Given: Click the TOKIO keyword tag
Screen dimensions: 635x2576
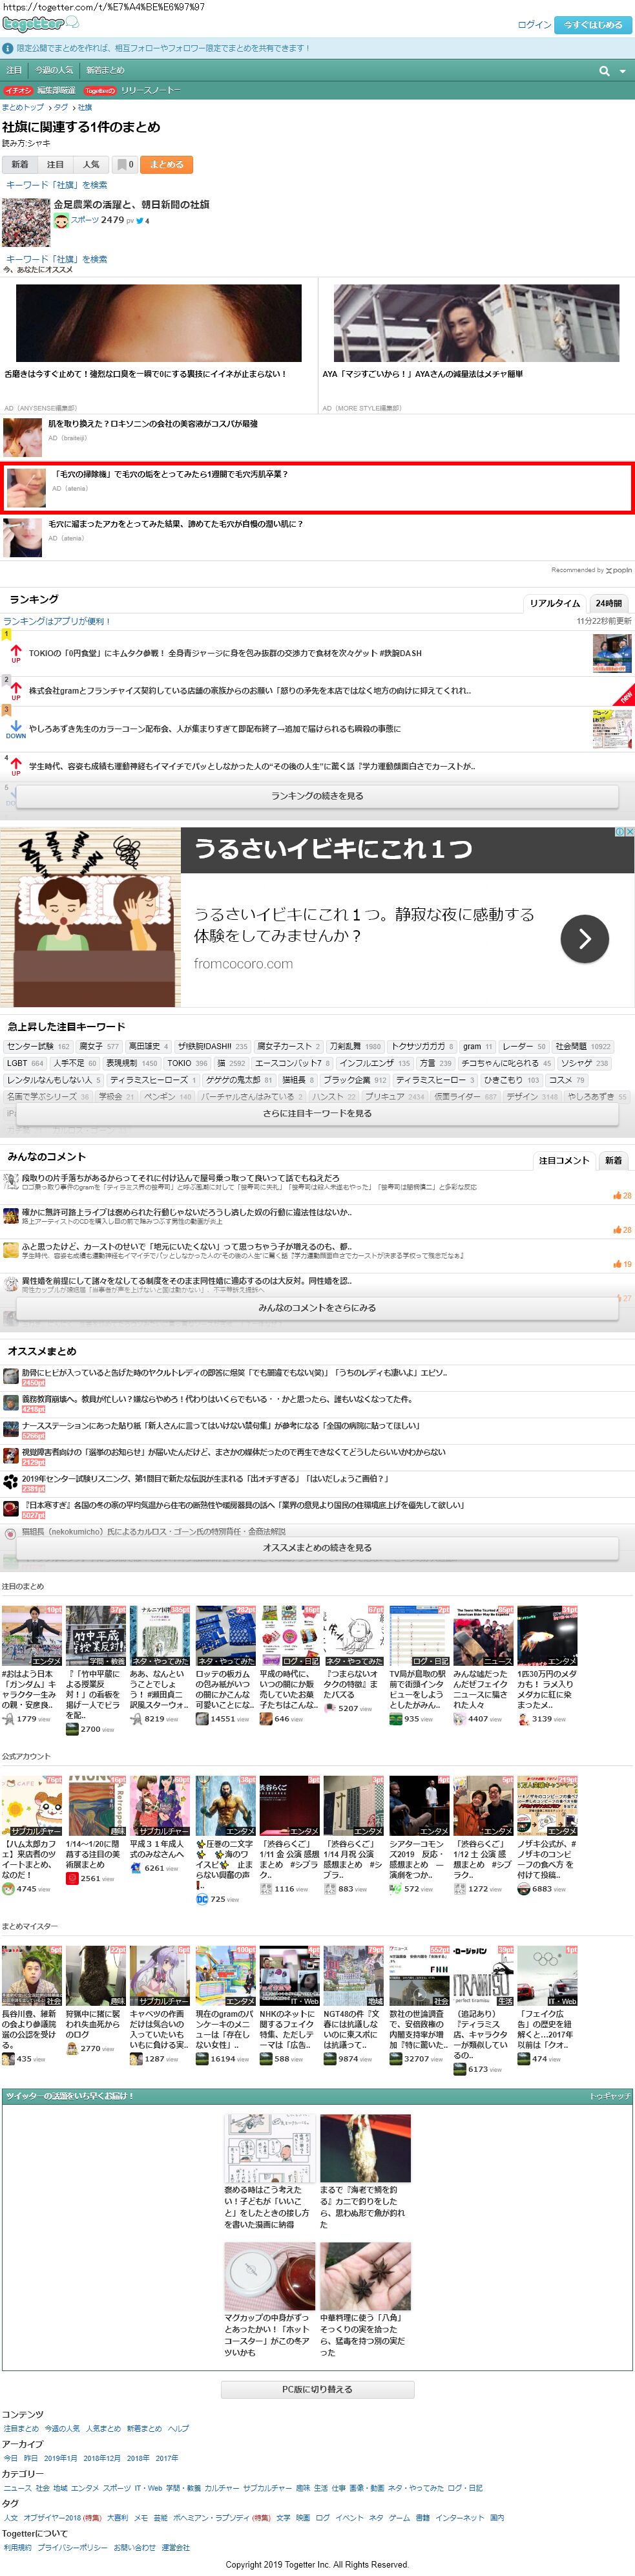Looking at the screenshot, I should 187,1063.
